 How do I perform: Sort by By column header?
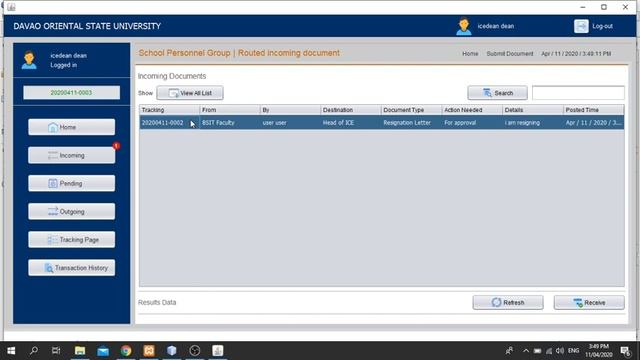tap(290, 110)
